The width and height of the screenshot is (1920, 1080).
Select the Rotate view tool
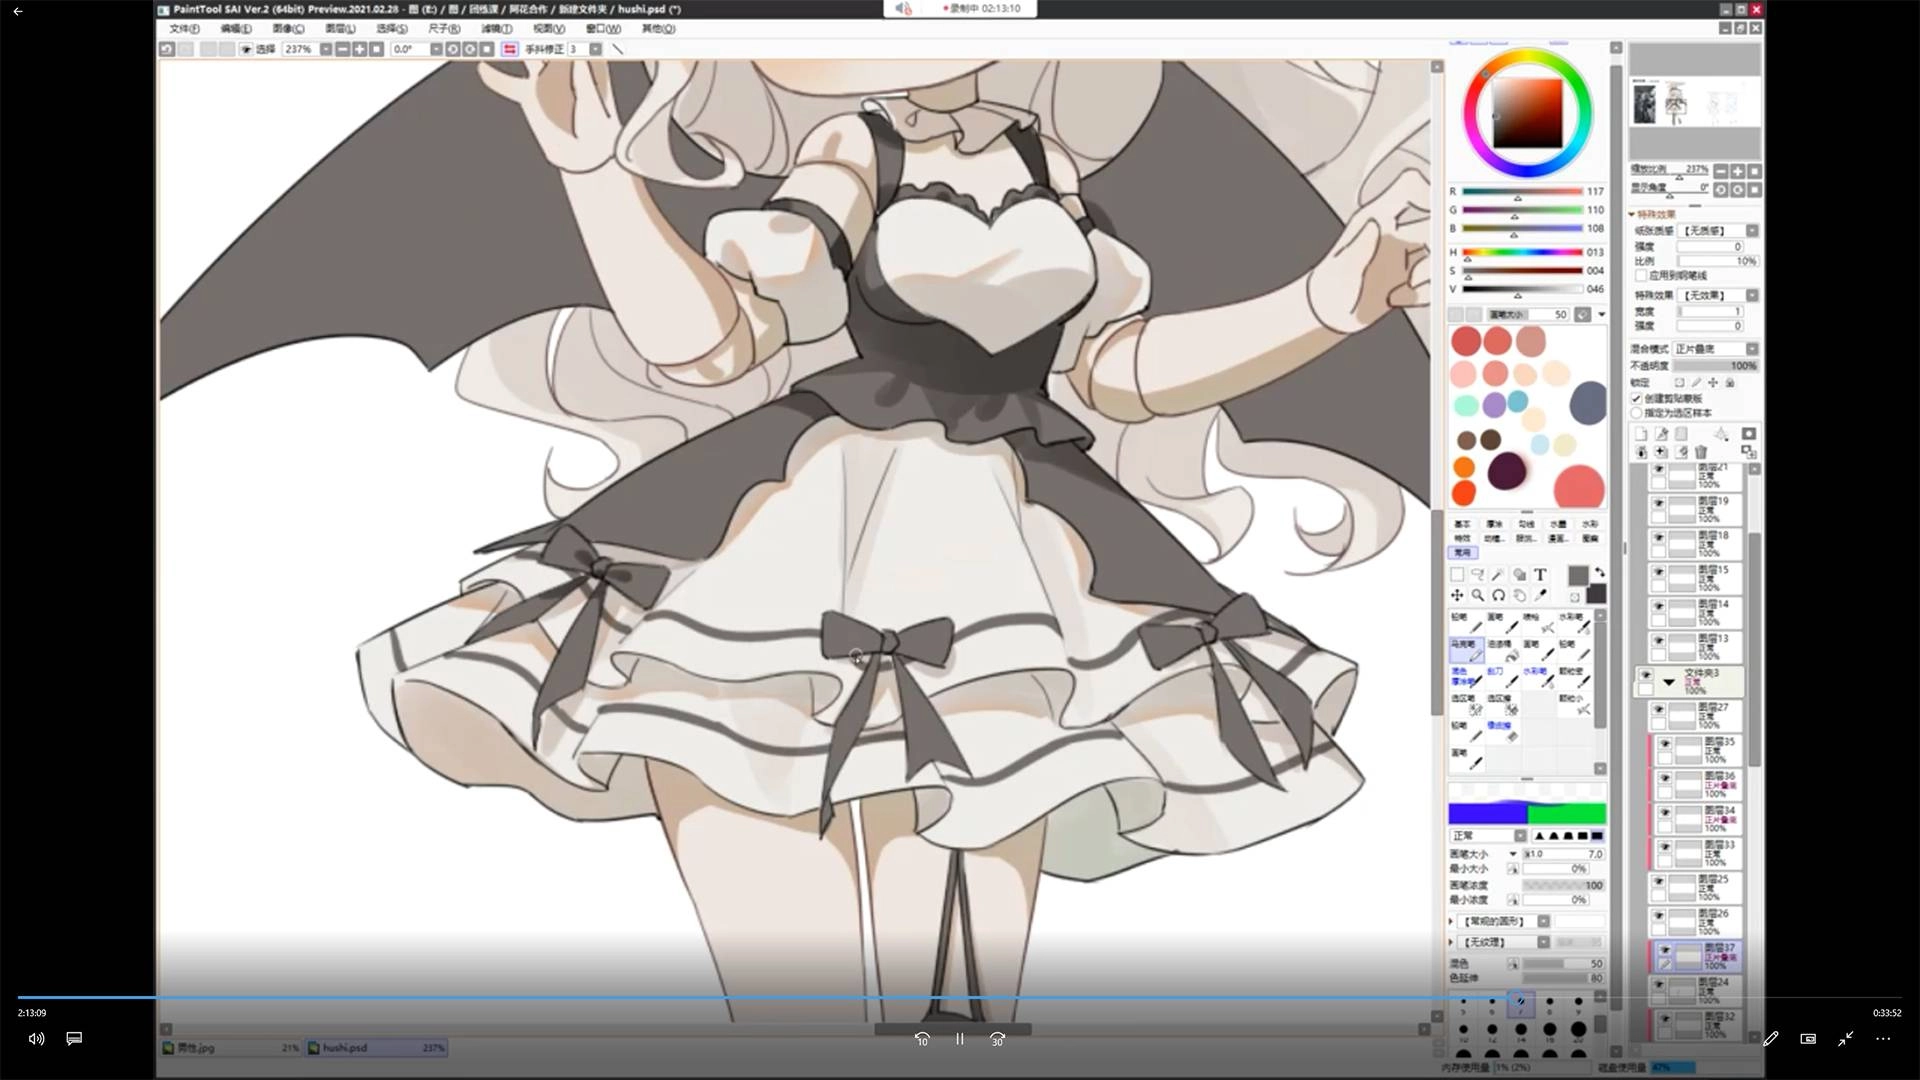click(x=1498, y=595)
